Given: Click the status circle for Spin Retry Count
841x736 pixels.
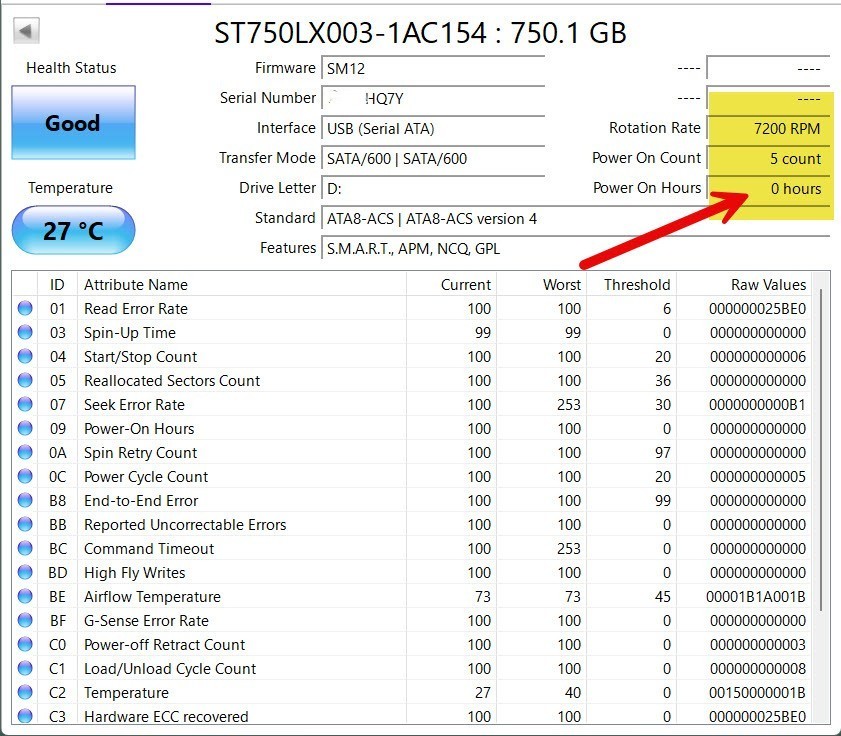Looking at the screenshot, I should 25,452.
